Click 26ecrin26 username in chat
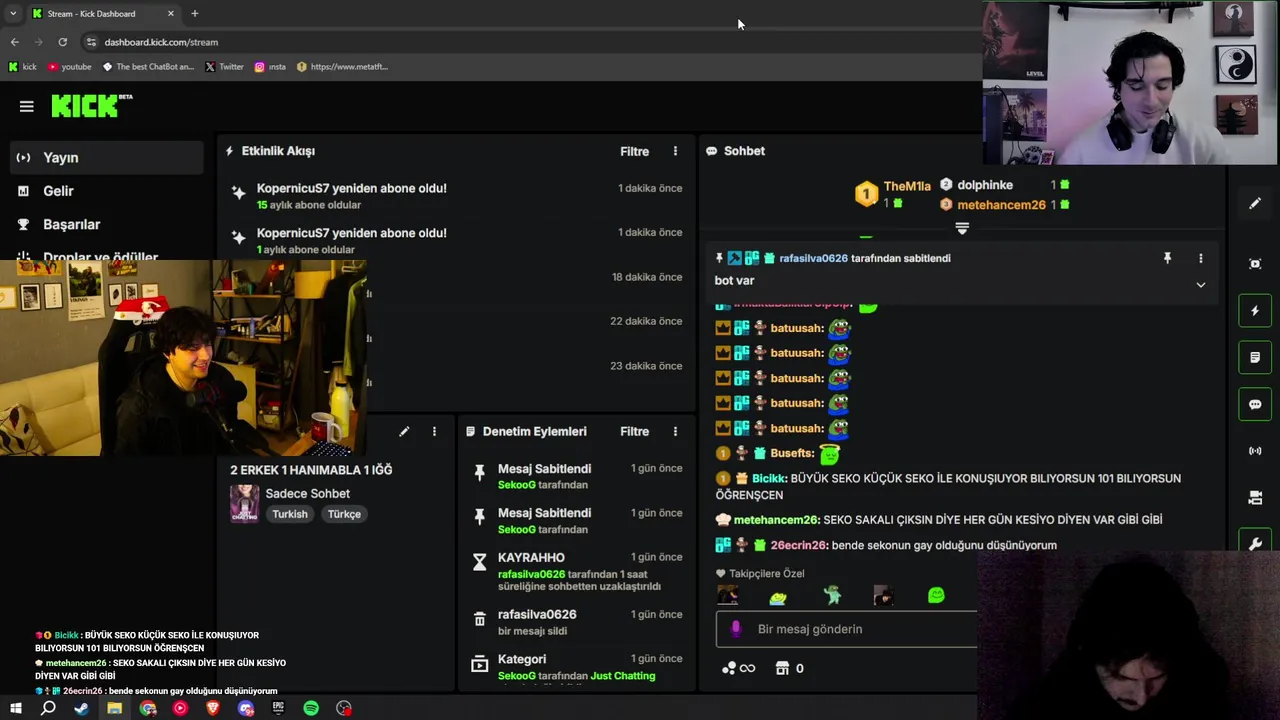Screen dimensions: 1280x720 (x=798, y=546)
